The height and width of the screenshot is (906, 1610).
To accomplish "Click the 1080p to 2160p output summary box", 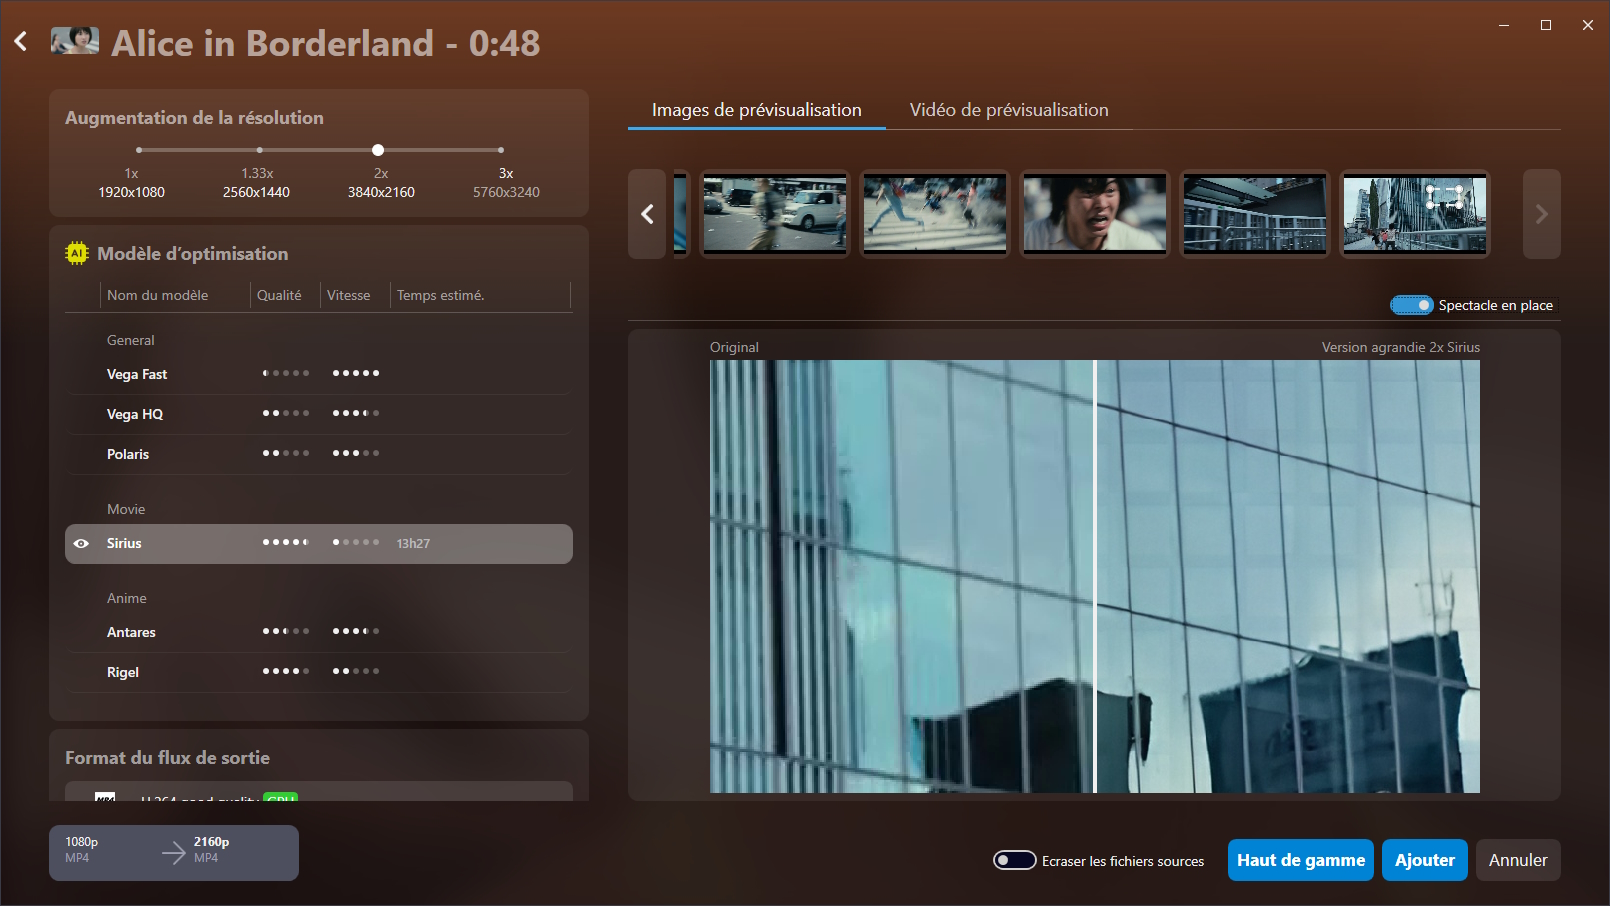I will [174, 853].
